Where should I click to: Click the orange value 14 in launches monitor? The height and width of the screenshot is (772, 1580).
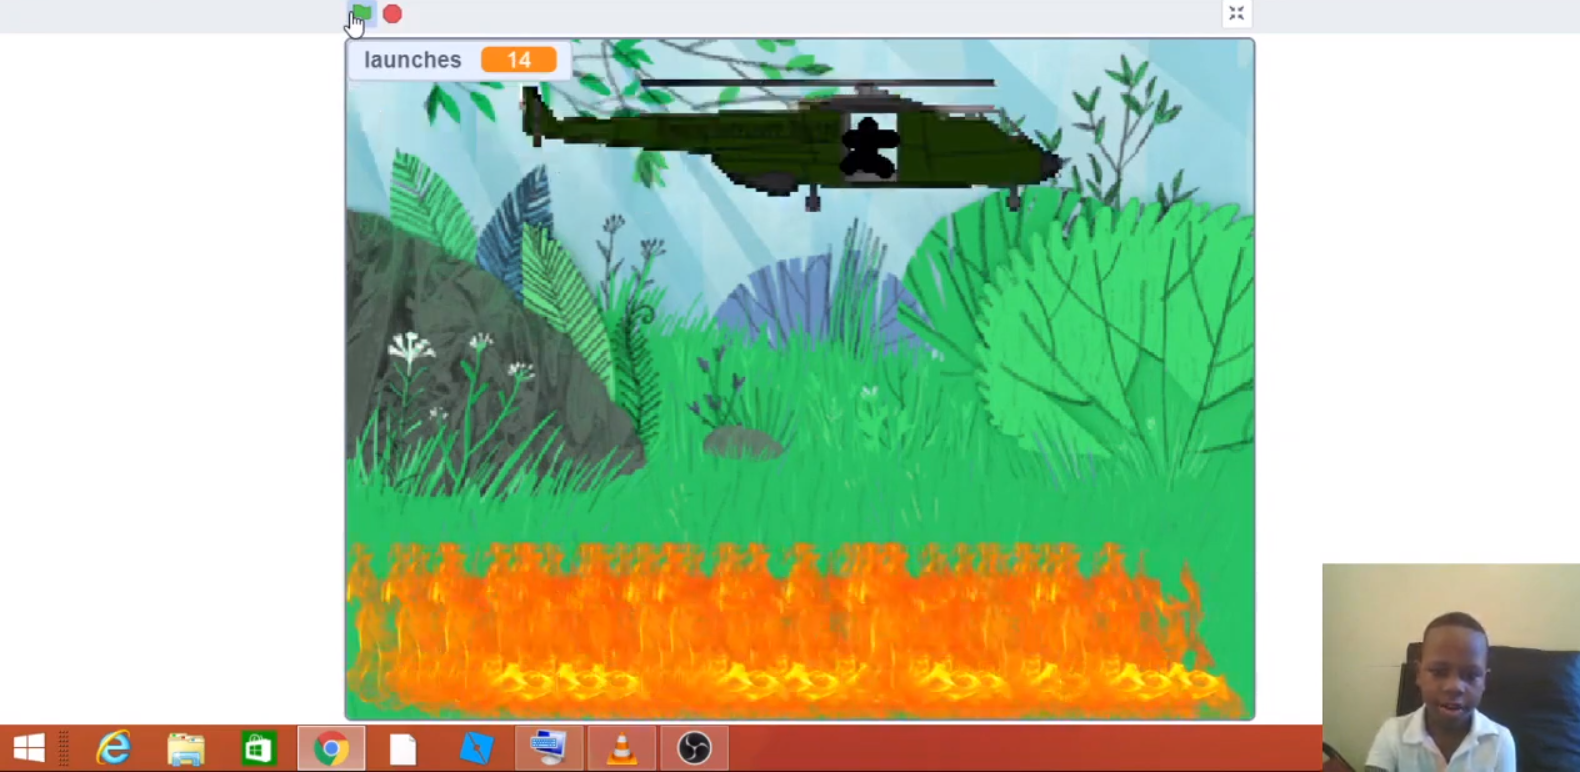518,60
